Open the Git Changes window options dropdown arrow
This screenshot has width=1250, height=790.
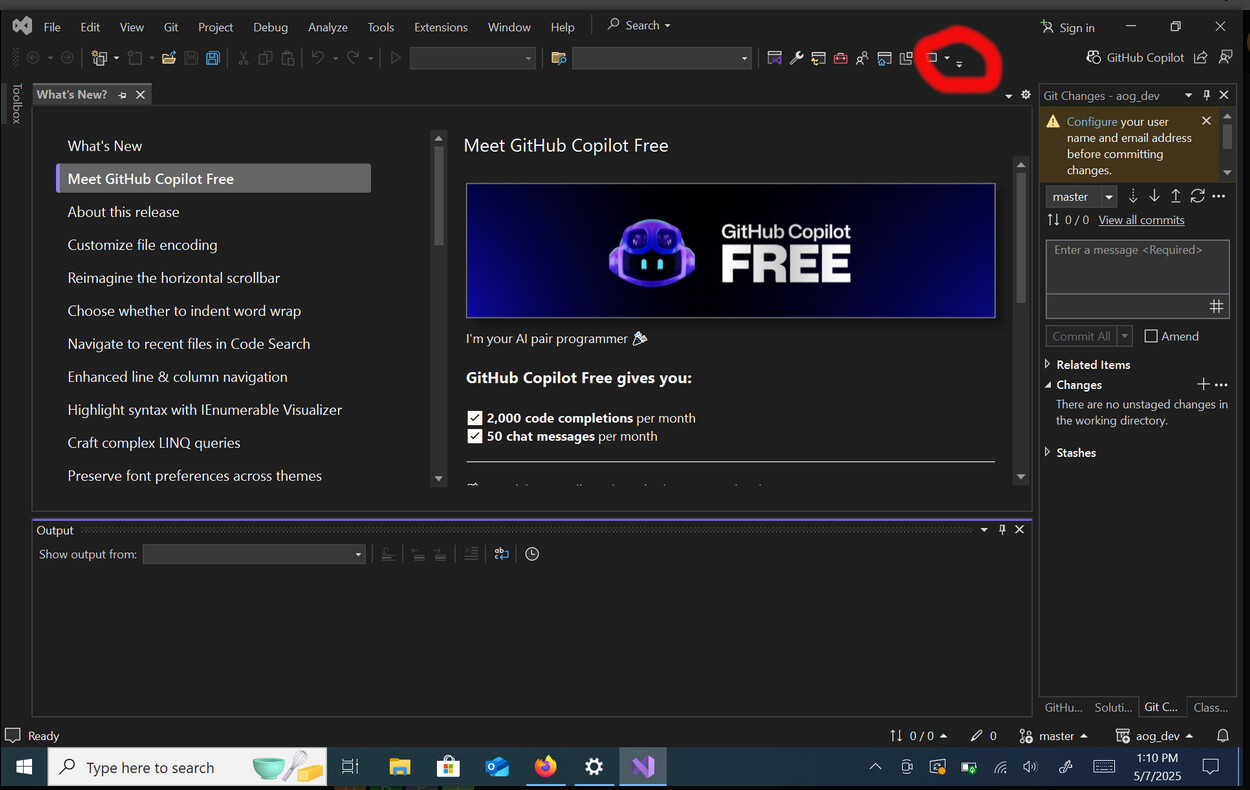1188,95
